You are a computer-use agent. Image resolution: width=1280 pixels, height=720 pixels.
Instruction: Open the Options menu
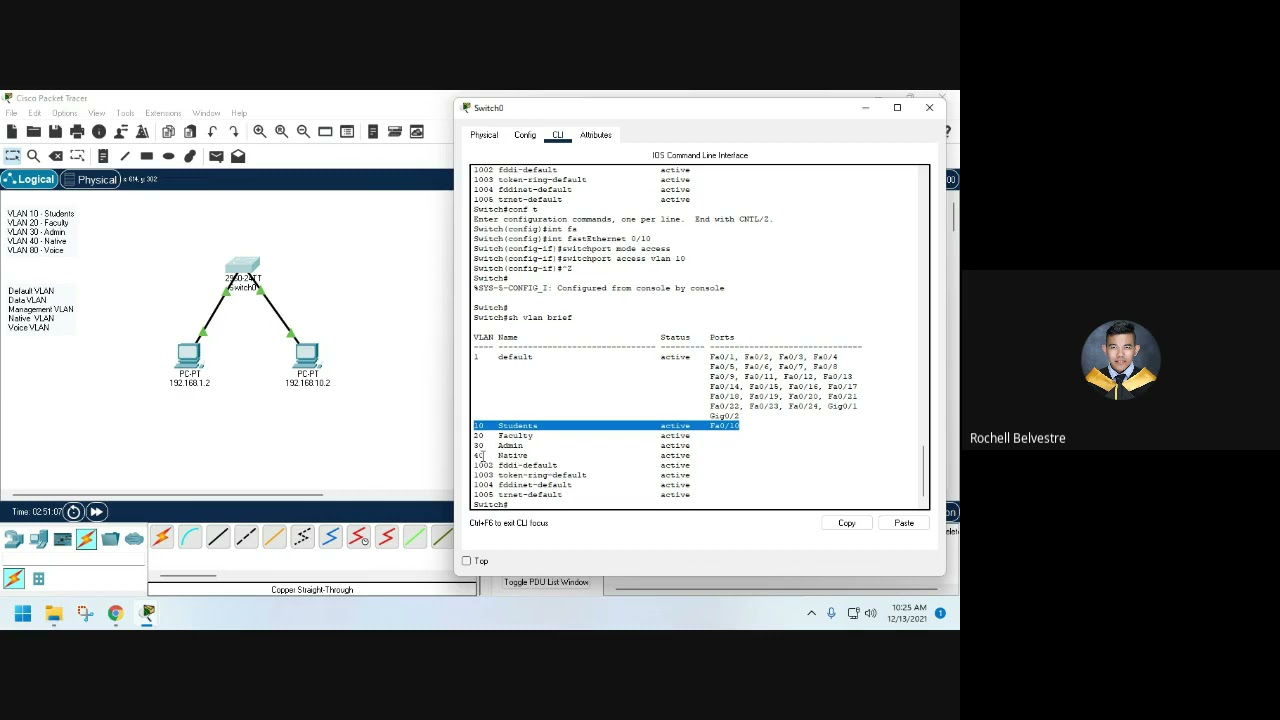(x=64, y=113)
